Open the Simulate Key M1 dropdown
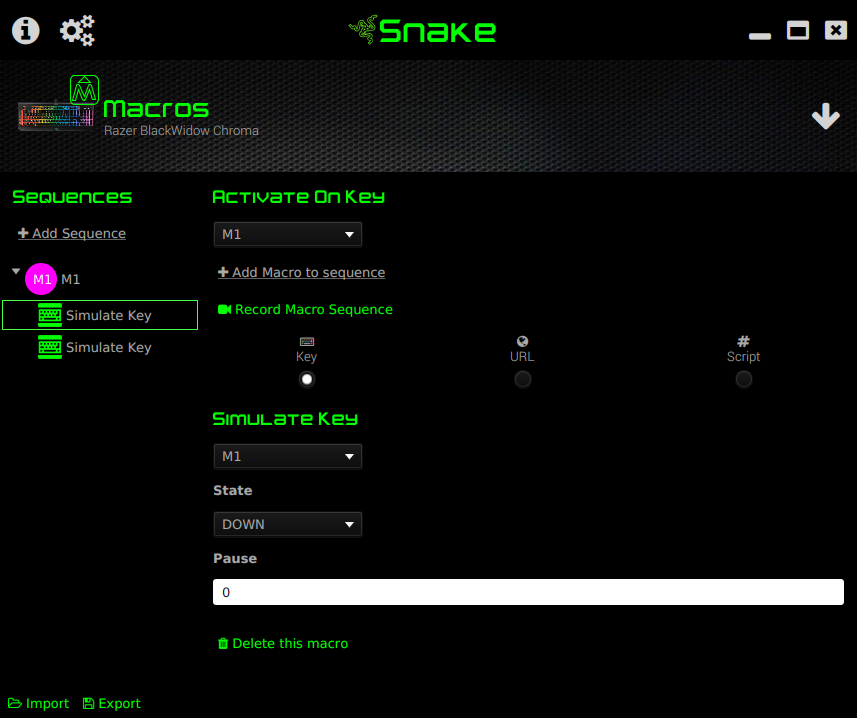857x718 pixels. 287,456
